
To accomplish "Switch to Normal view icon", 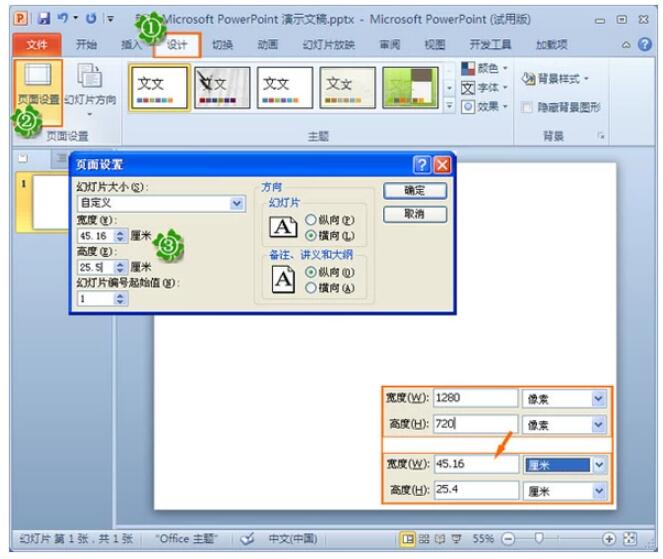I will pyautogui.click(x=408, y=538).
